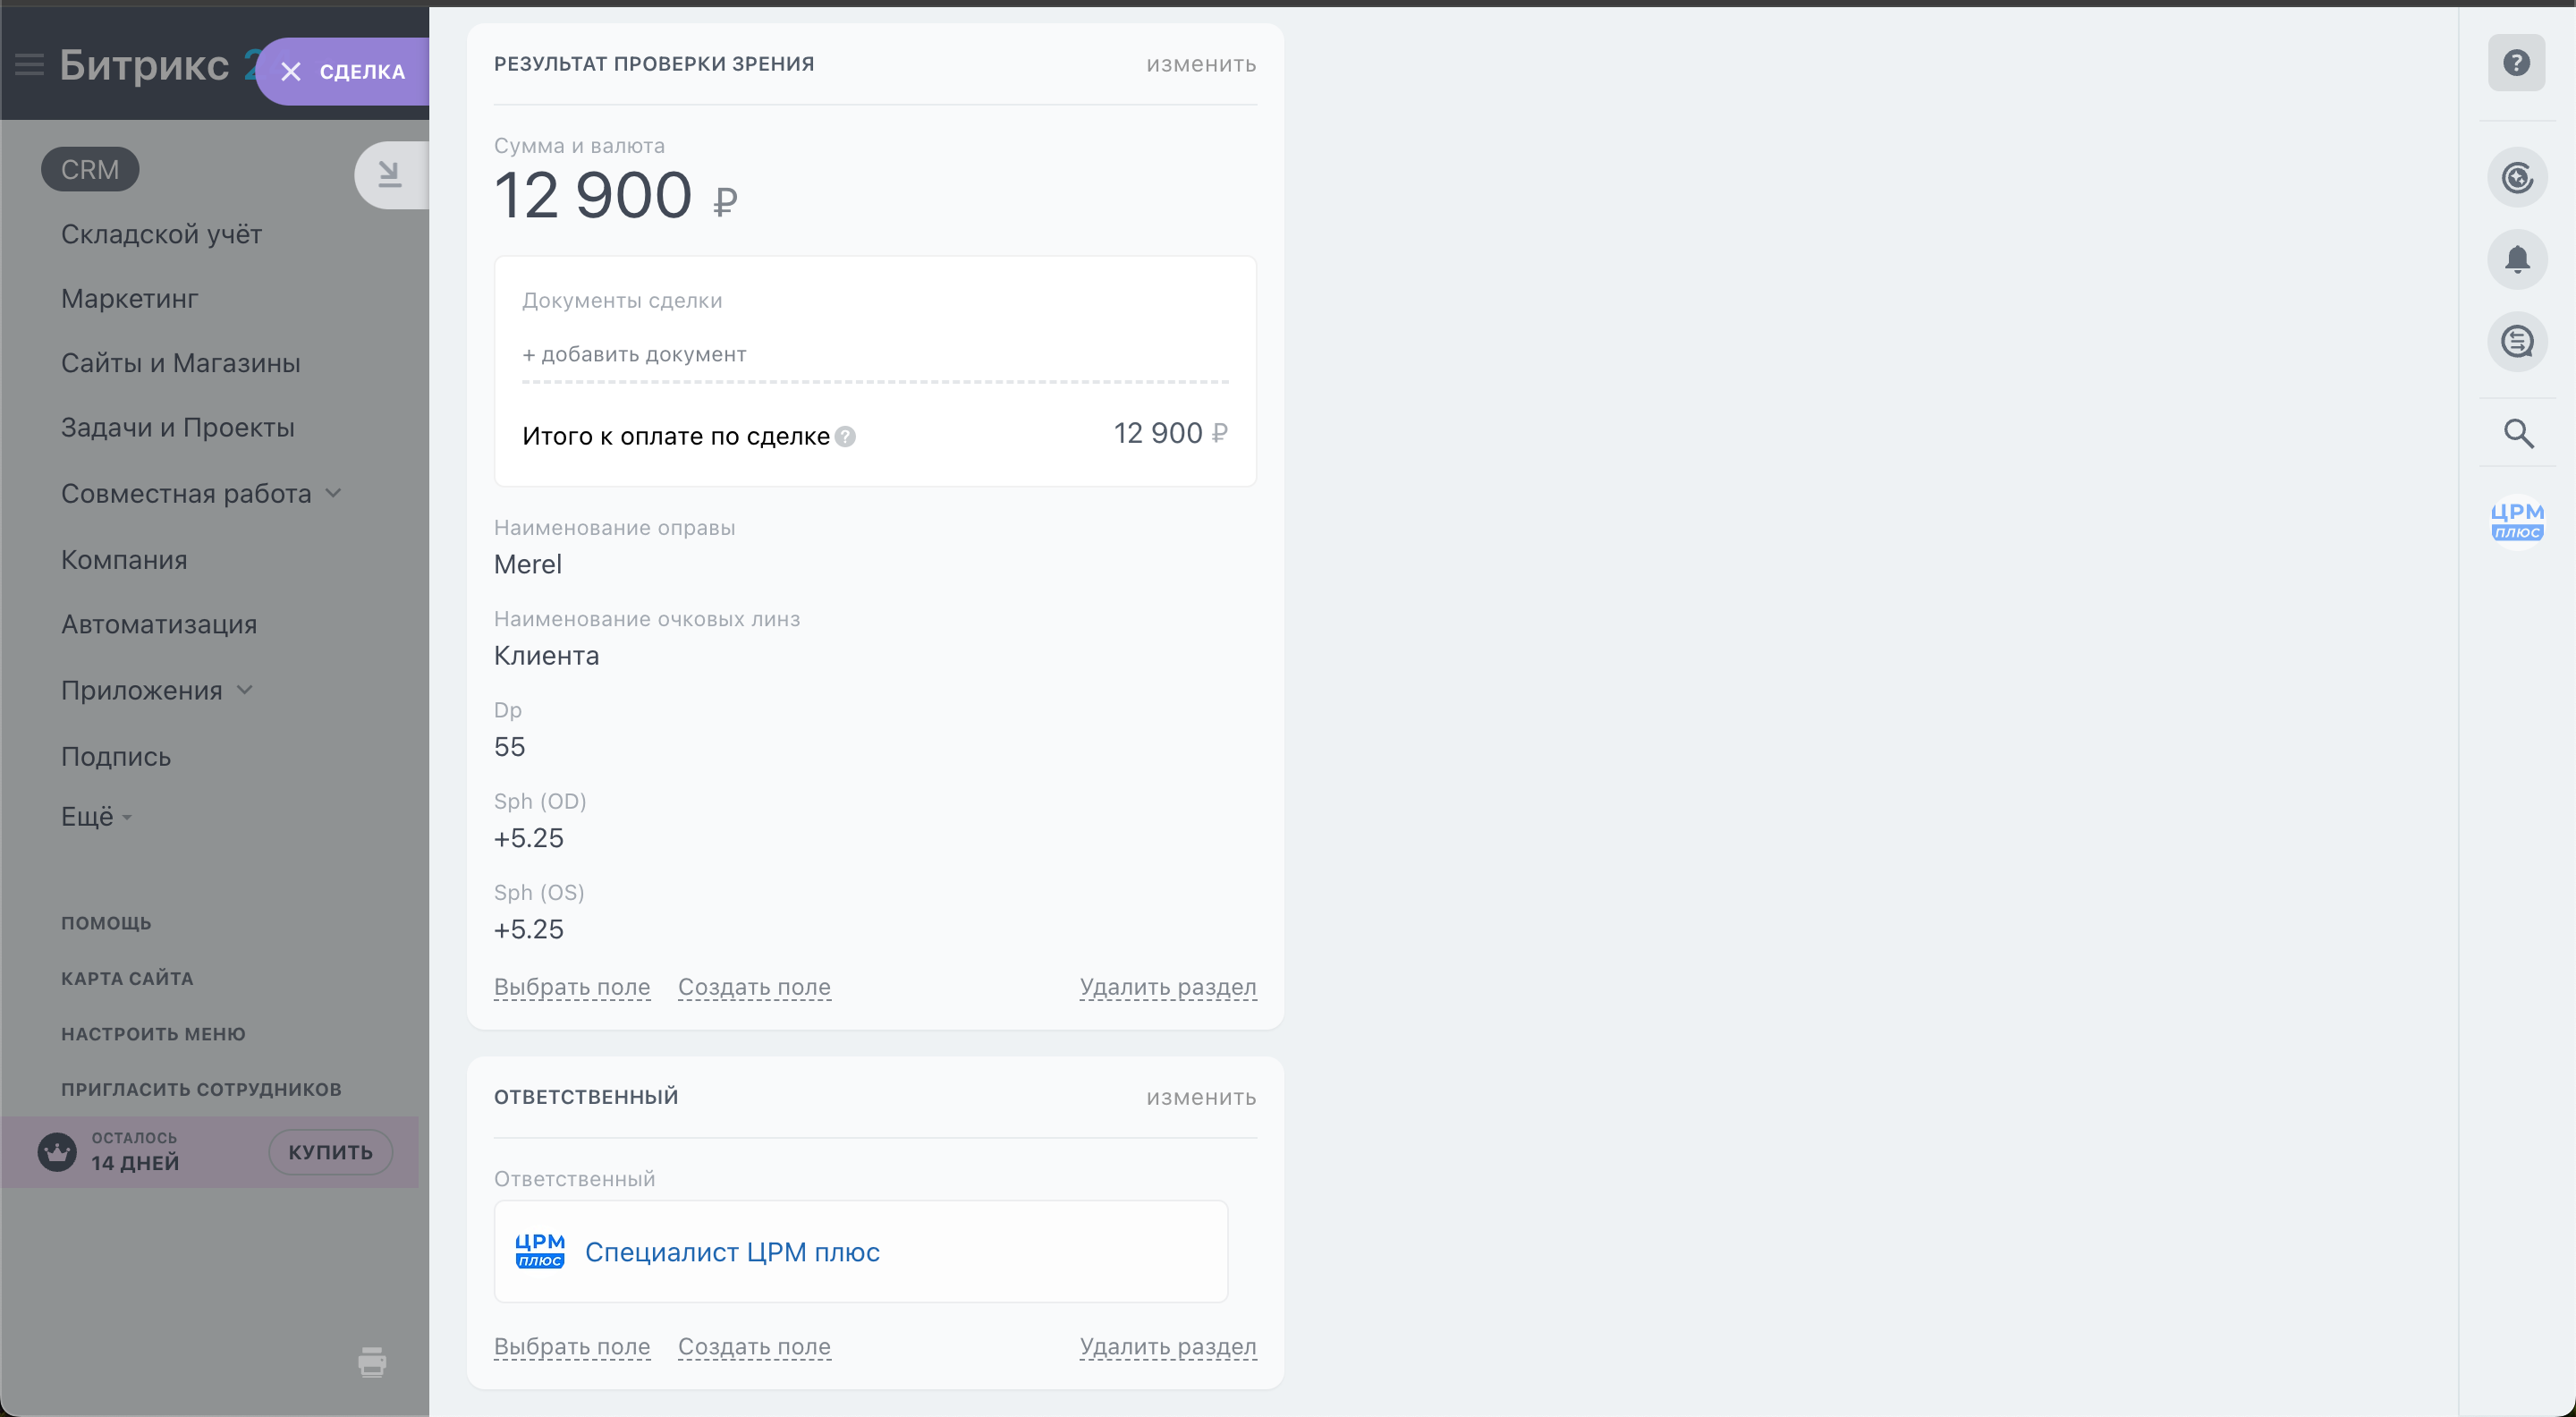2576x1417 pixels.
Task: Click the hamburger menu icon
Action: point(29,66)
